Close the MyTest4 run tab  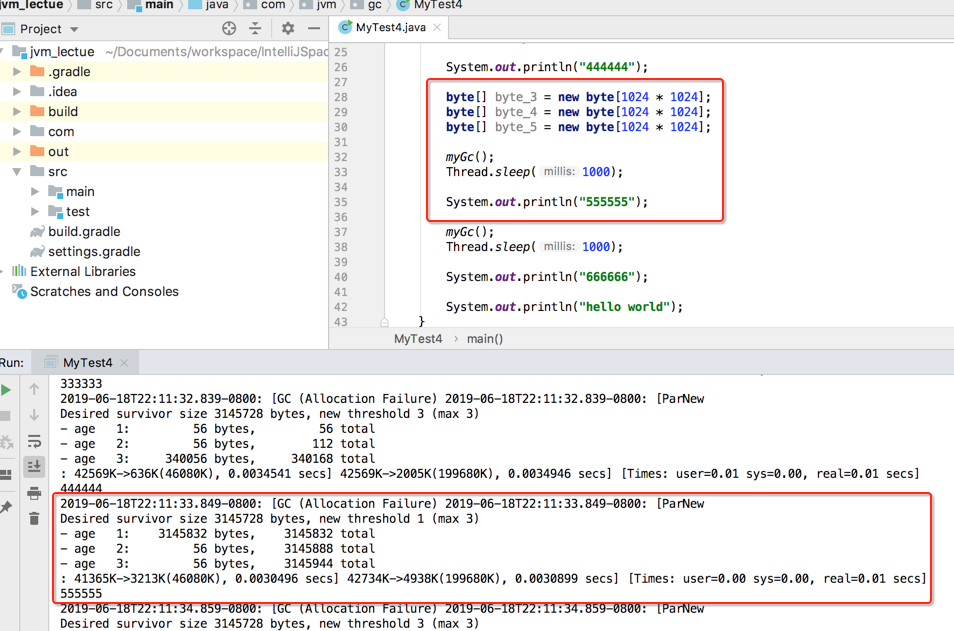click(124, 363)
